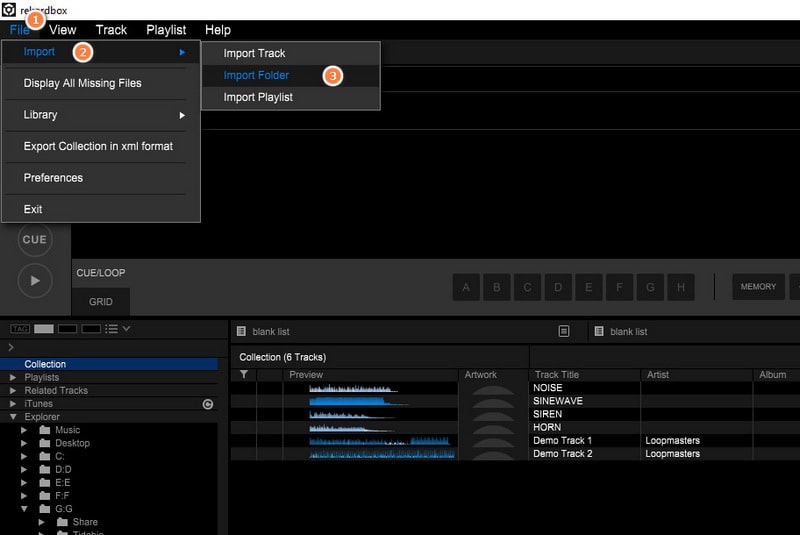Trigger hot cue E pad
Viewport: 800px width, 535px height.
click(589, 287)
